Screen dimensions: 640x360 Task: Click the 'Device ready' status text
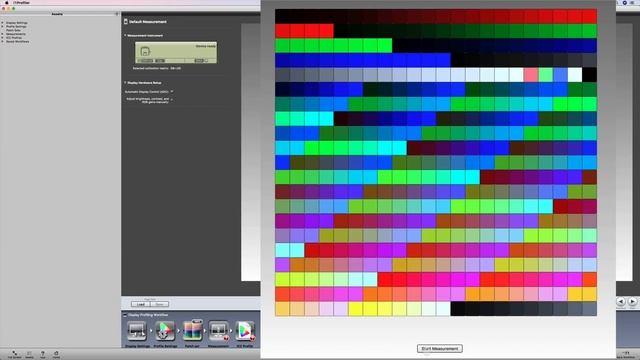pos(205,46)
